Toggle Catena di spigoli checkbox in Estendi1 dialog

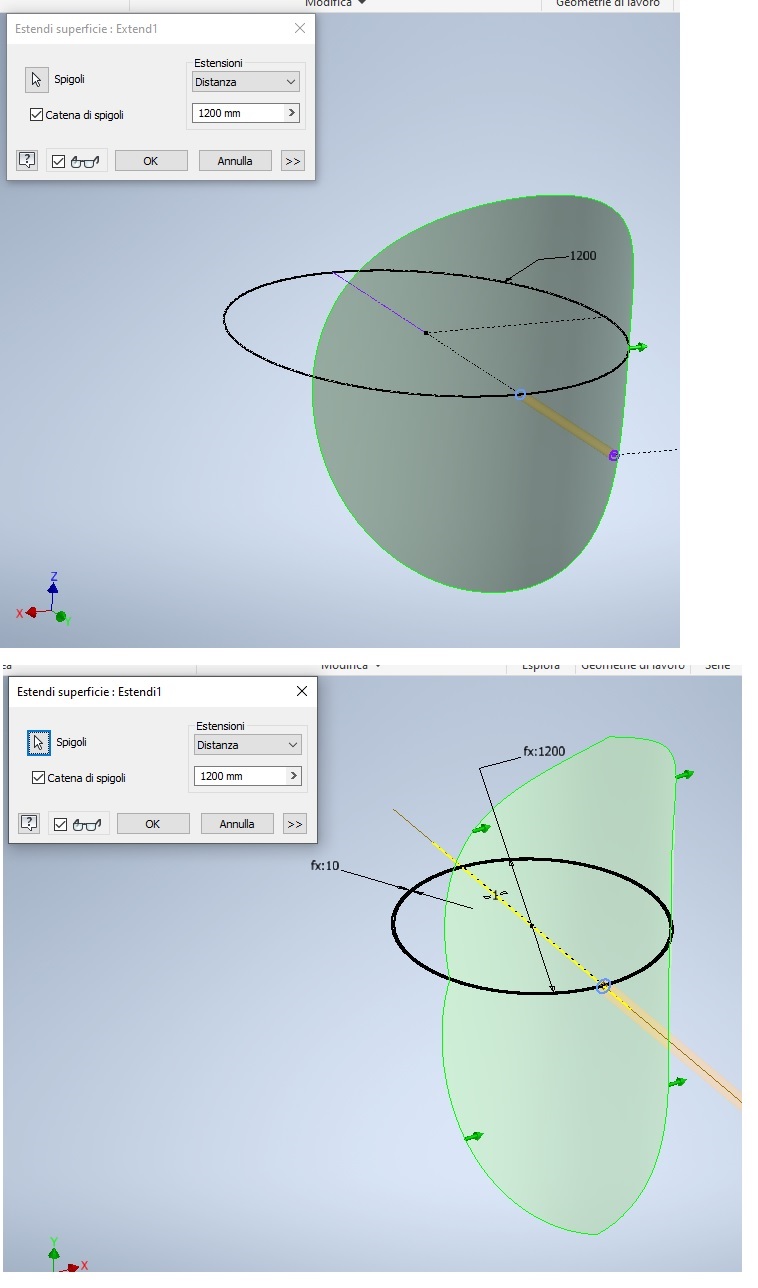coord(38,778)
